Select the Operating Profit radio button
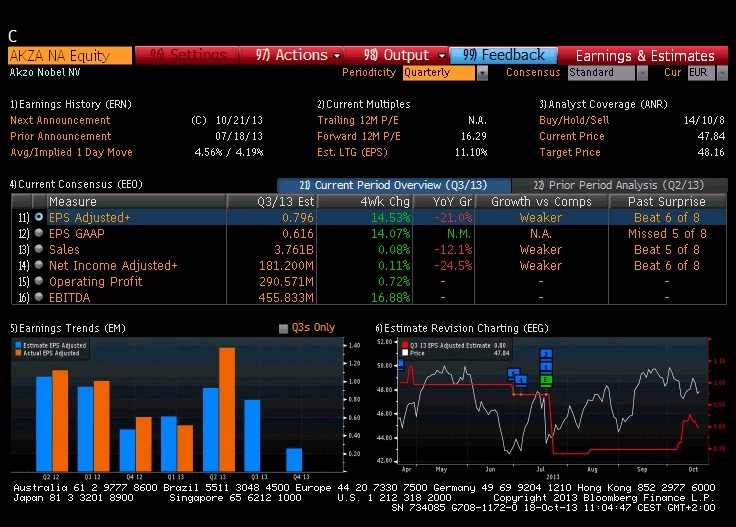The image size is (736, 527). pos(39,281)
